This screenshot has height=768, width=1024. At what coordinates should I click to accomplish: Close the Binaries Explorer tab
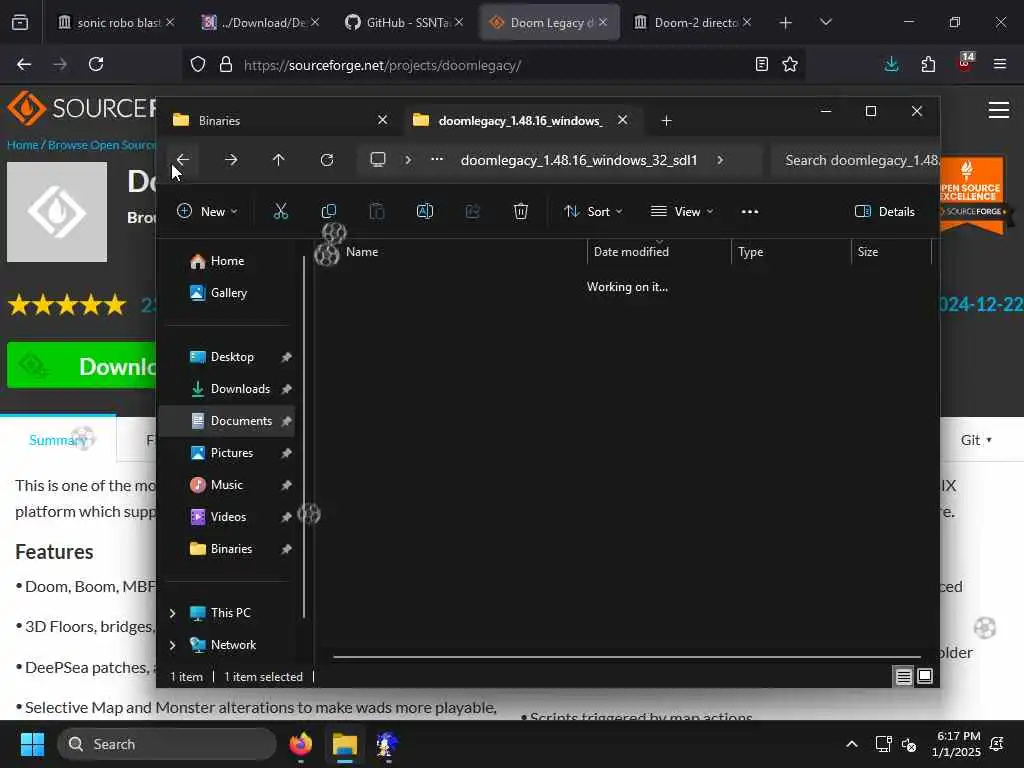[383, 120]
